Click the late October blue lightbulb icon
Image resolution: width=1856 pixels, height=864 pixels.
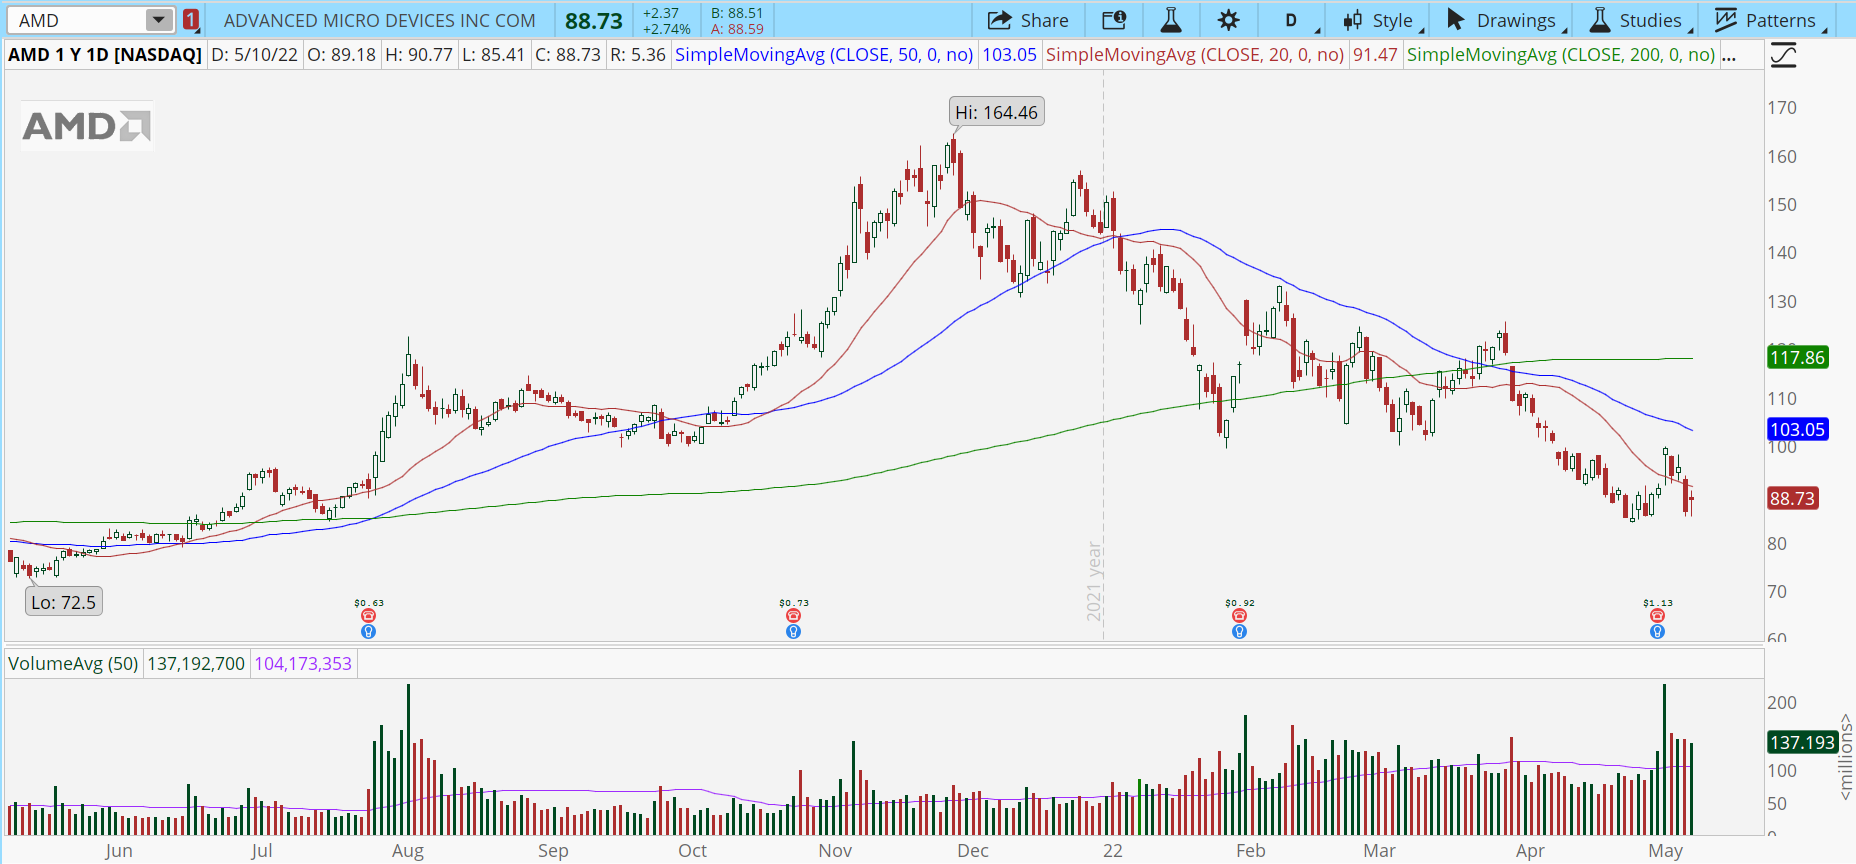tap(793, 631)
